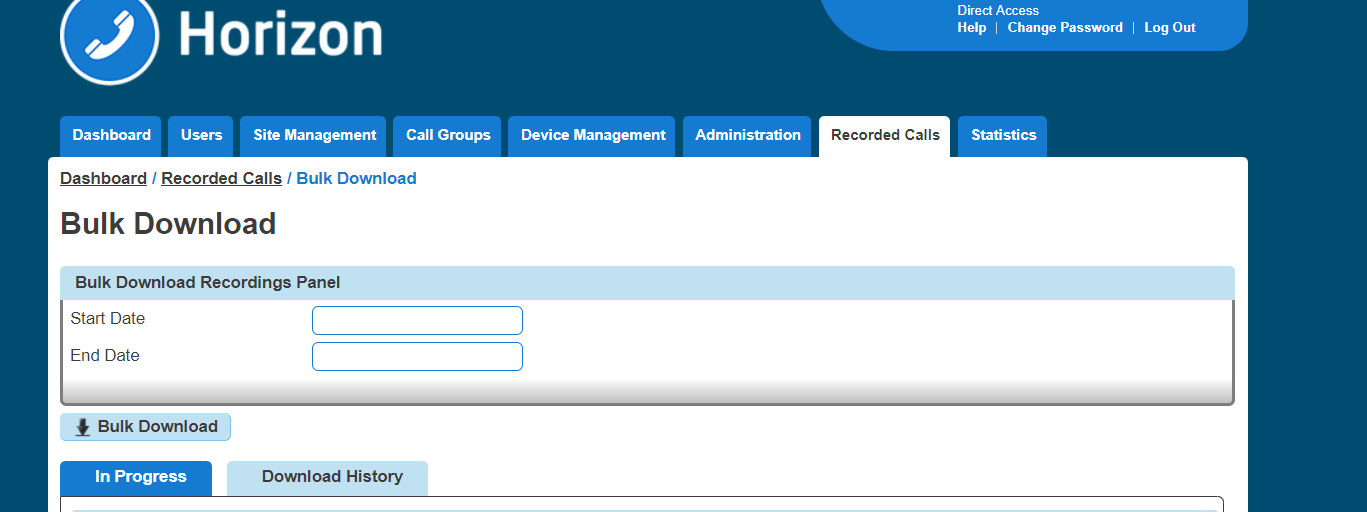Click the Bulk Download button
This screenshot has width=1367, height=512.
tap(146, 427)
